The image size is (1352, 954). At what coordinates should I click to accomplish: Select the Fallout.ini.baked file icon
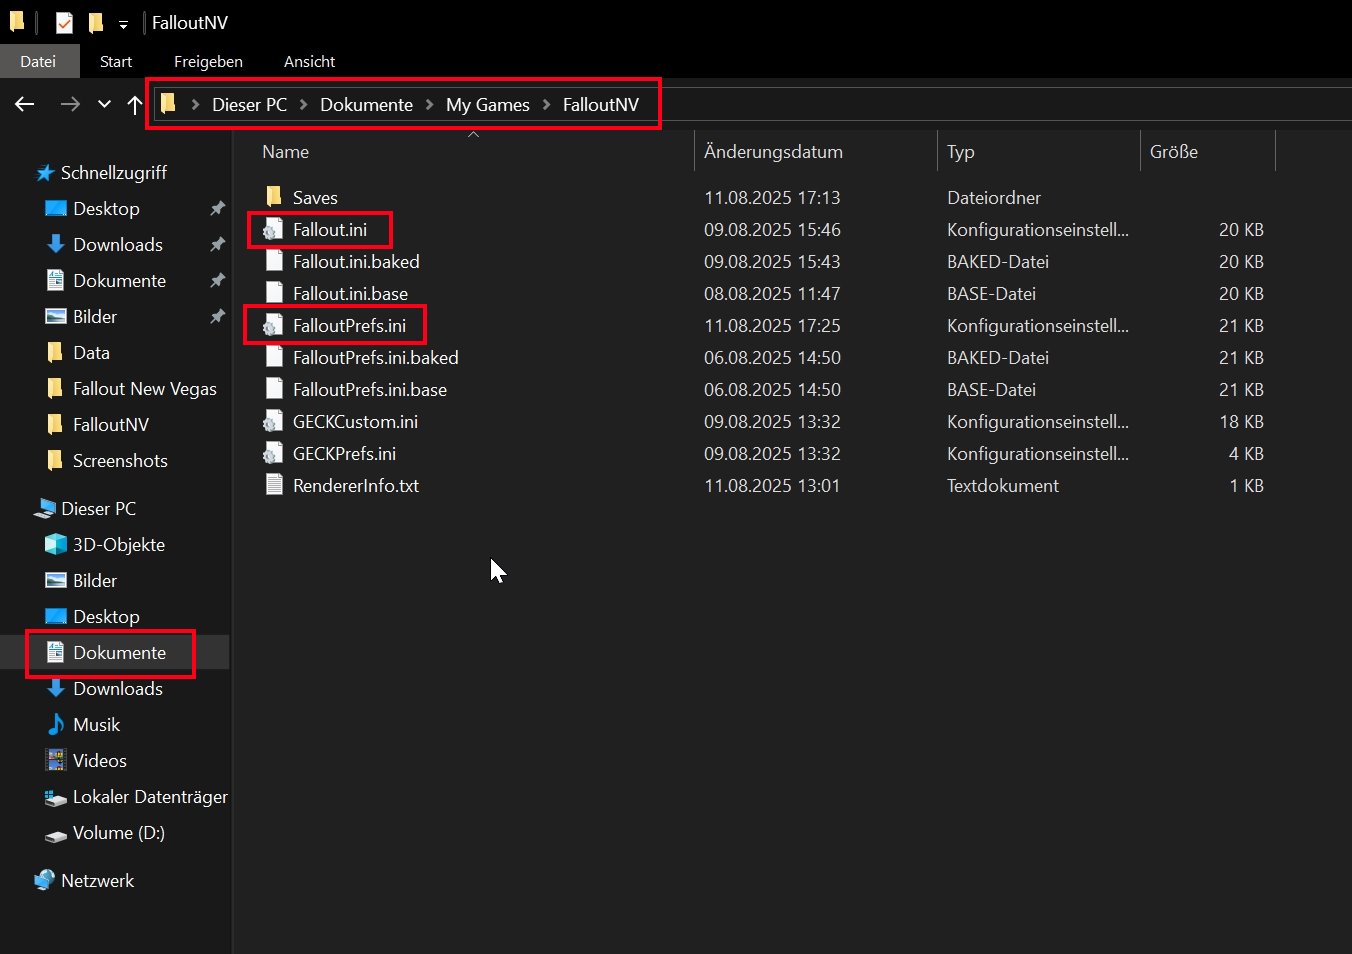click(x=273, y=261)
